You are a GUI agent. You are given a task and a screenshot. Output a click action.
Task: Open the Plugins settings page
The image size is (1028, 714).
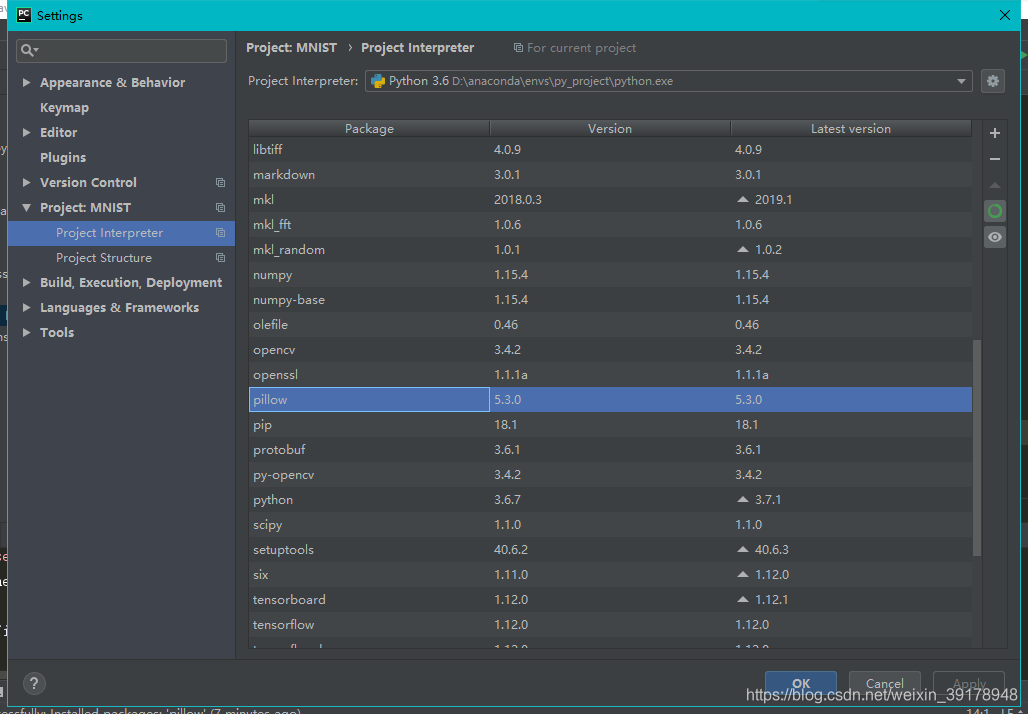point(63,157)
